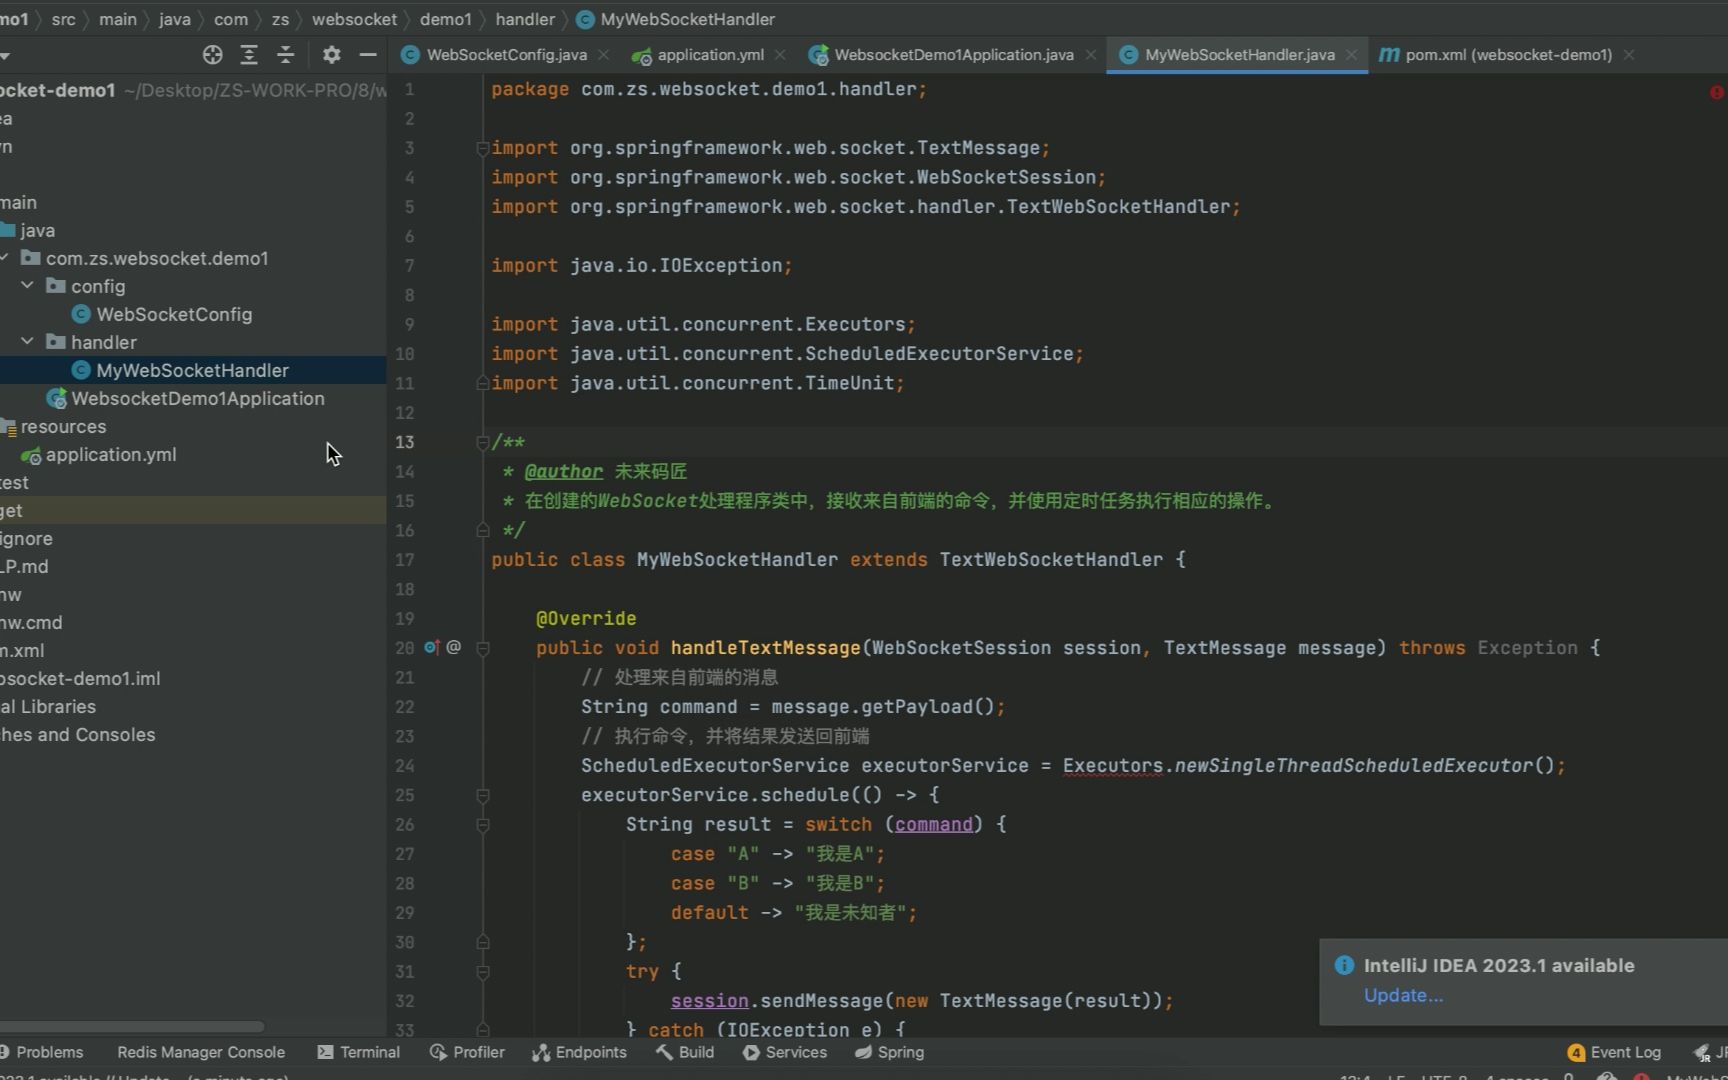Fold the Javadoc comment at line 13
Viewport: 1728px width, 1080px height.
pyautogui.click(x=483, y=442)
